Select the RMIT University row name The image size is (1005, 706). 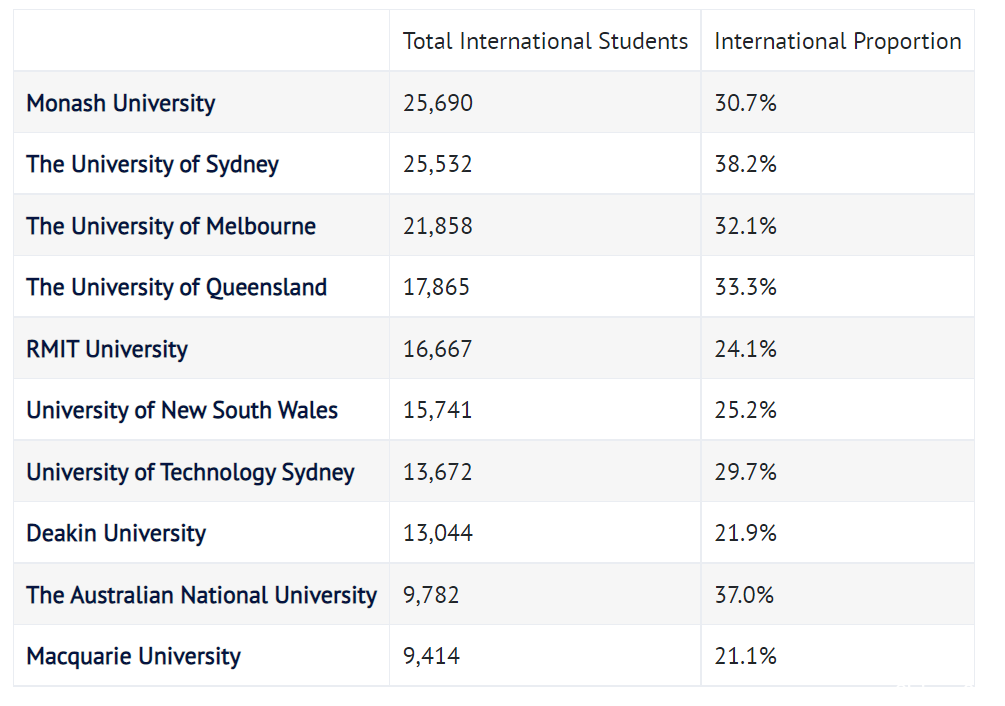point(107,349)
